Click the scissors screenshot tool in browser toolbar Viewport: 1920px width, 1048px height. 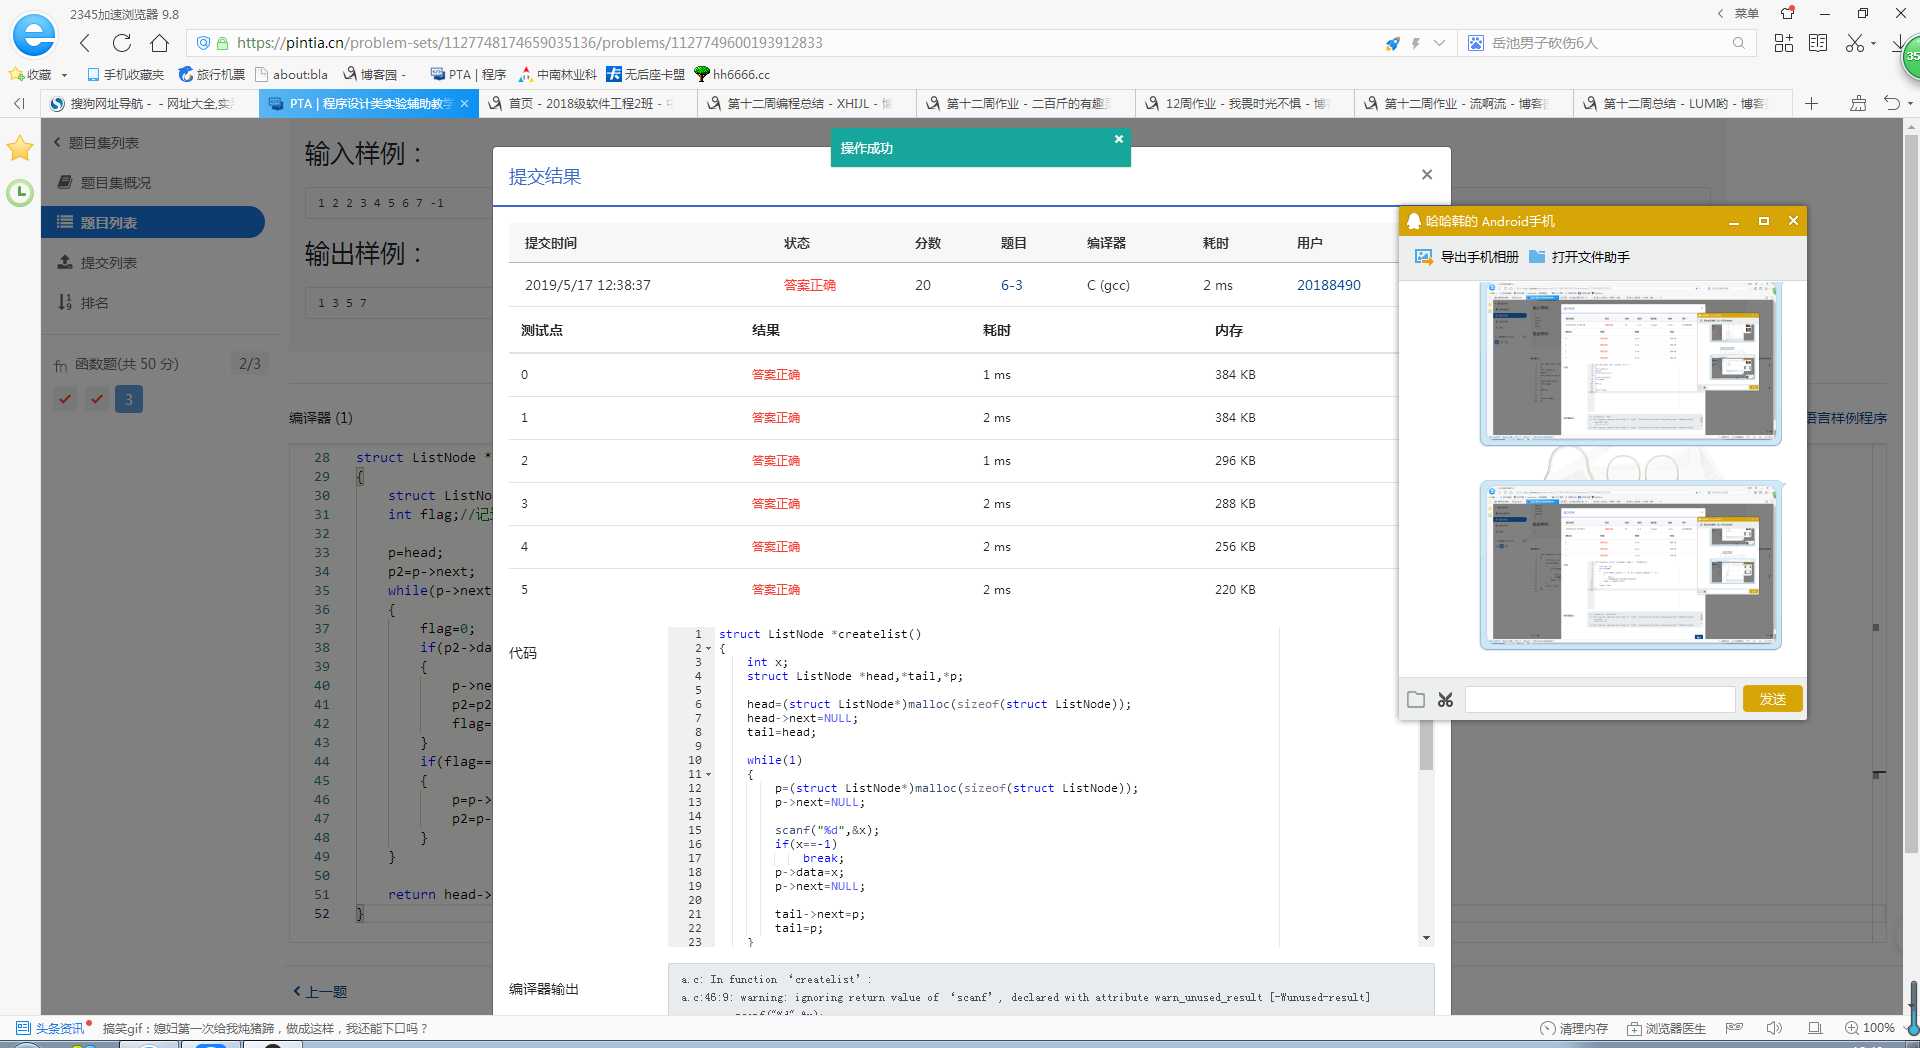tap(1855, 43)
